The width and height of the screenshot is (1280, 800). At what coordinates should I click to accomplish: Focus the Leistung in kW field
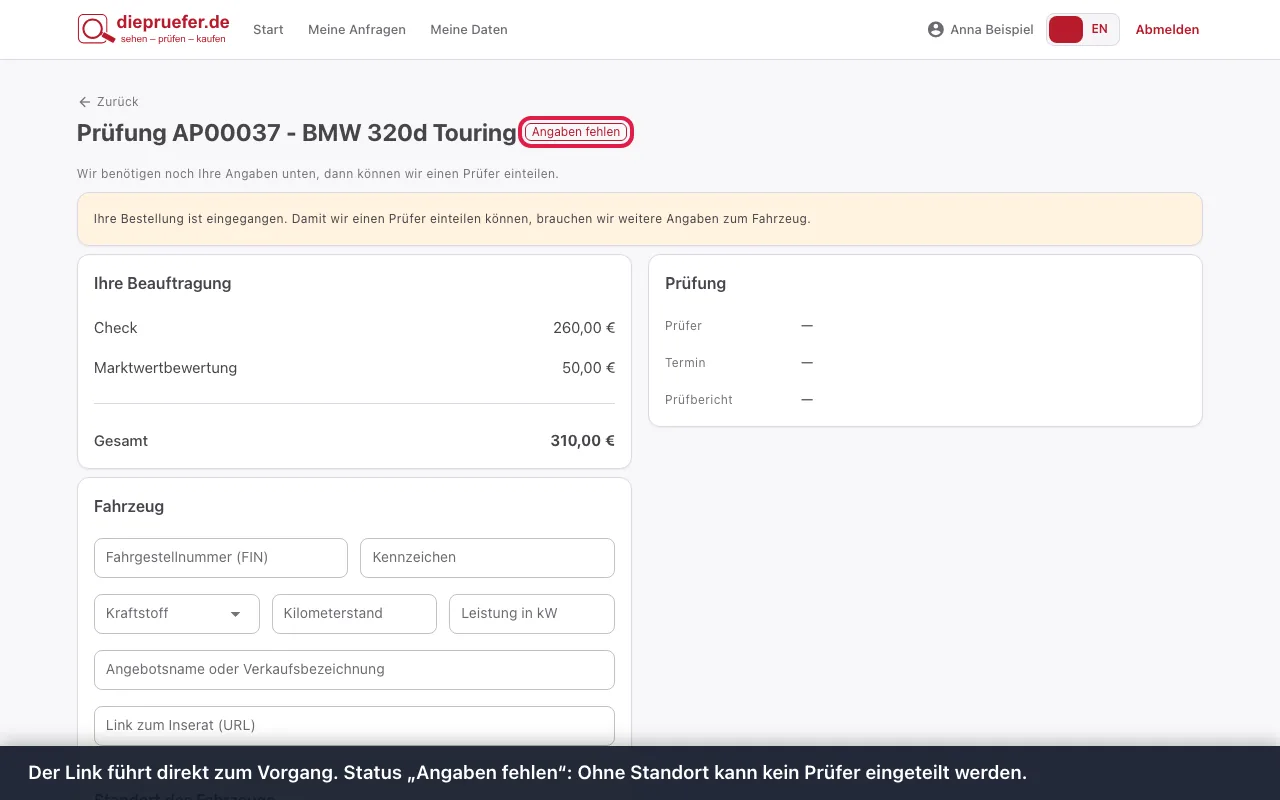(532, 614)
